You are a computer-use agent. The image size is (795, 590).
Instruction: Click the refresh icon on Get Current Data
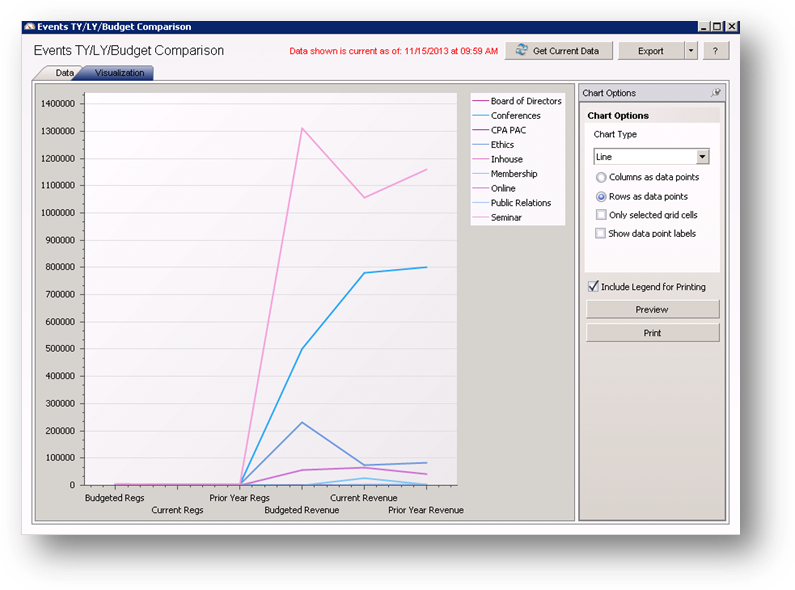click(521, 50)
